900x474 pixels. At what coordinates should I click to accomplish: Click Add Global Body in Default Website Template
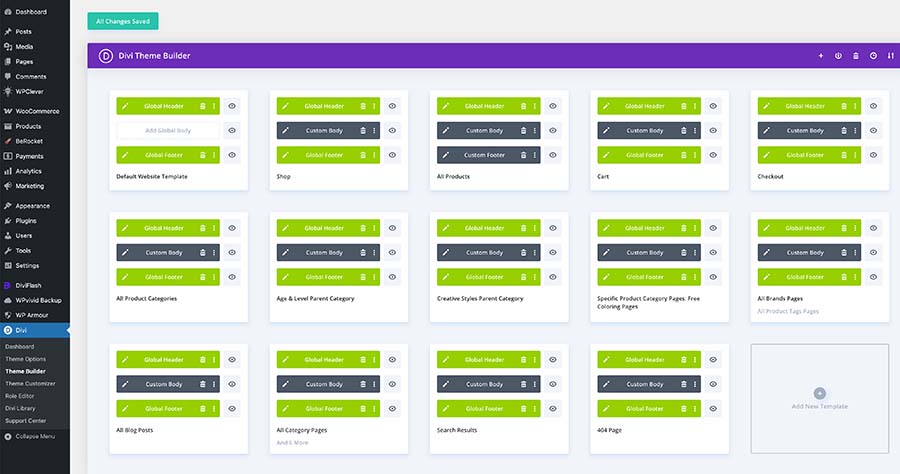tap(168, 130)
